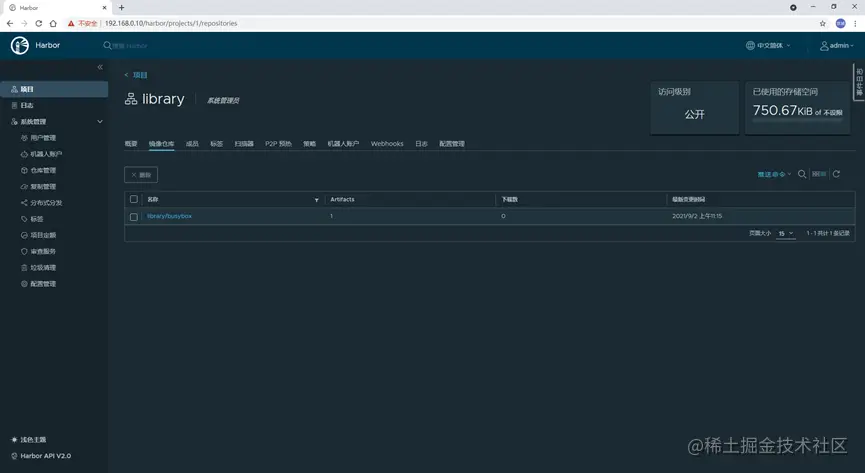Screen dimensions: 865x473
Task: Open 审查服务 interrogation services page
Action: pyautogui.click(x=43, y=251)
